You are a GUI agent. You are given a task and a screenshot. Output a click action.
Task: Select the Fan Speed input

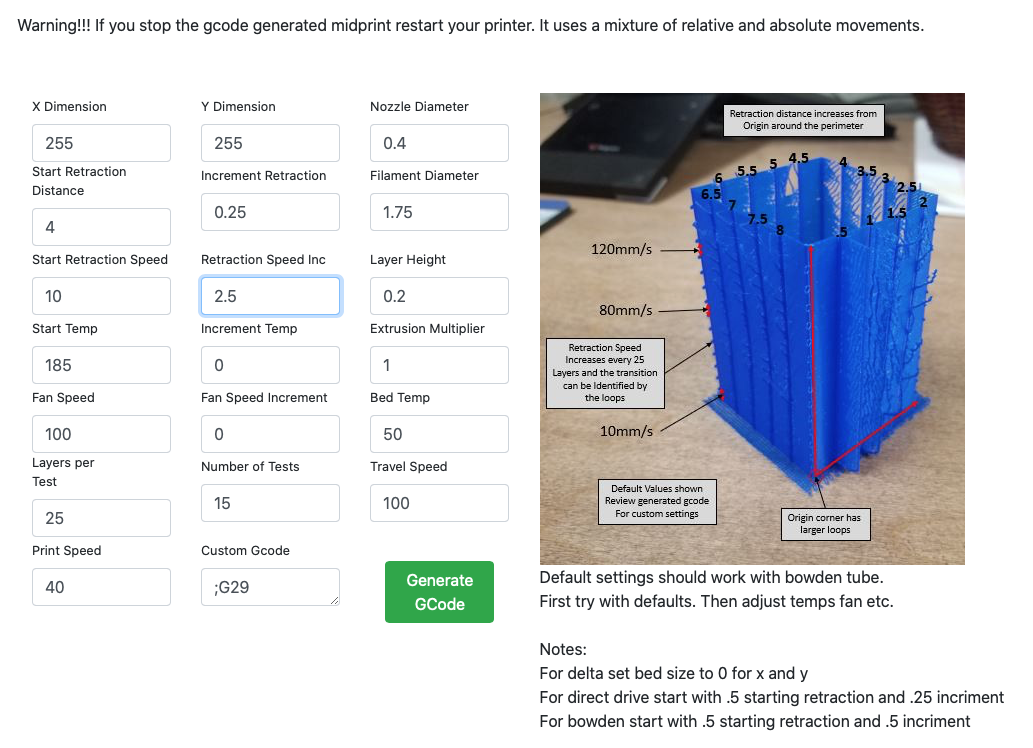(101, 434)
